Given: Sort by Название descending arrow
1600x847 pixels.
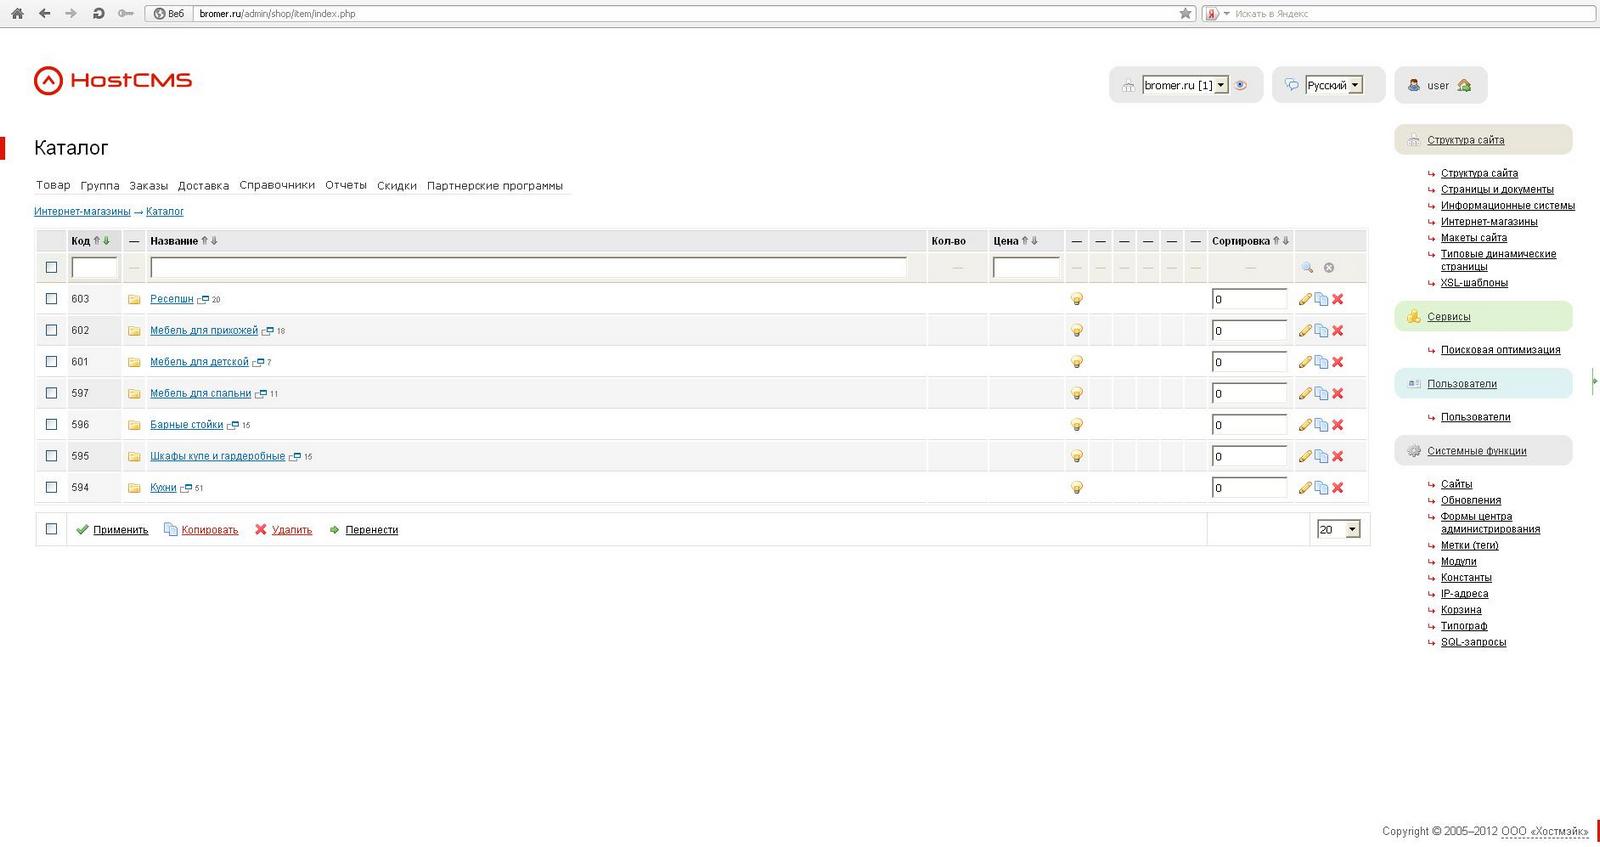Looking at the screenshot, I should click(214, 241).
